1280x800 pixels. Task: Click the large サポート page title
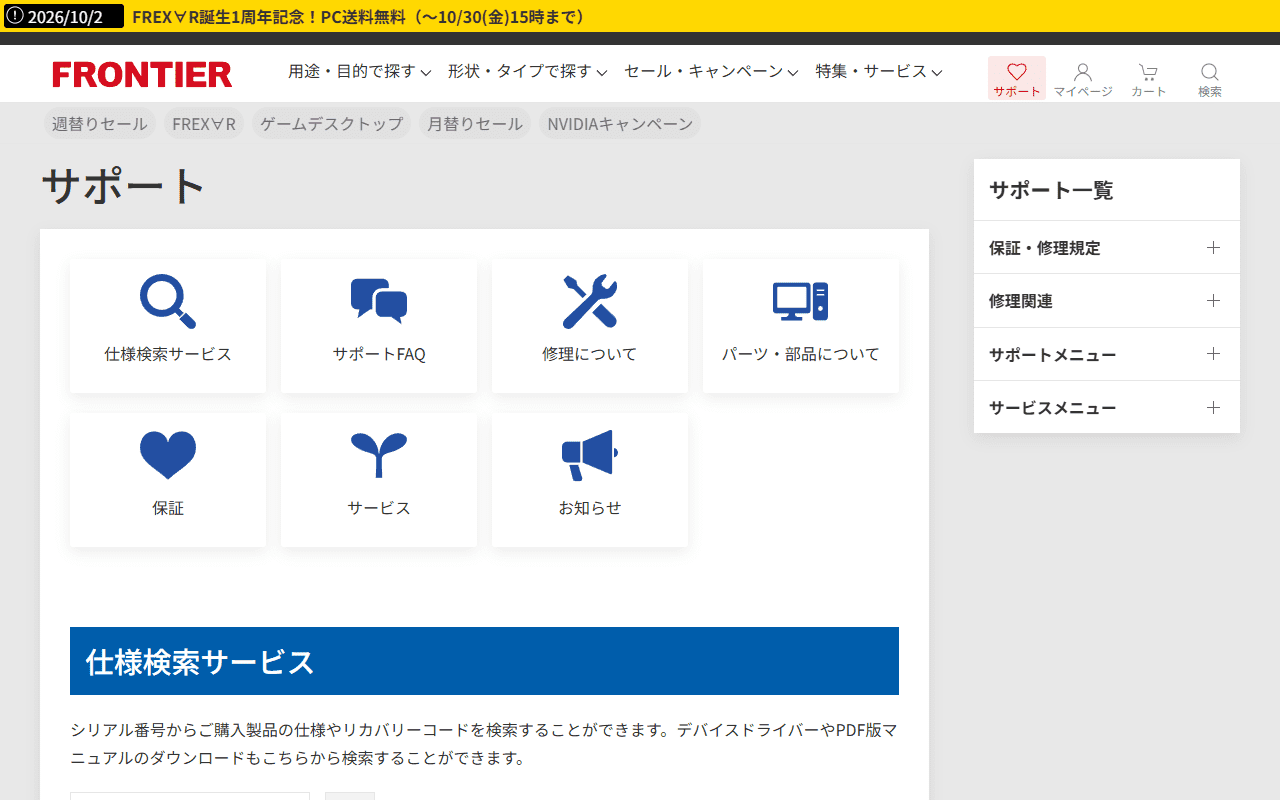[x=124, y=186]
